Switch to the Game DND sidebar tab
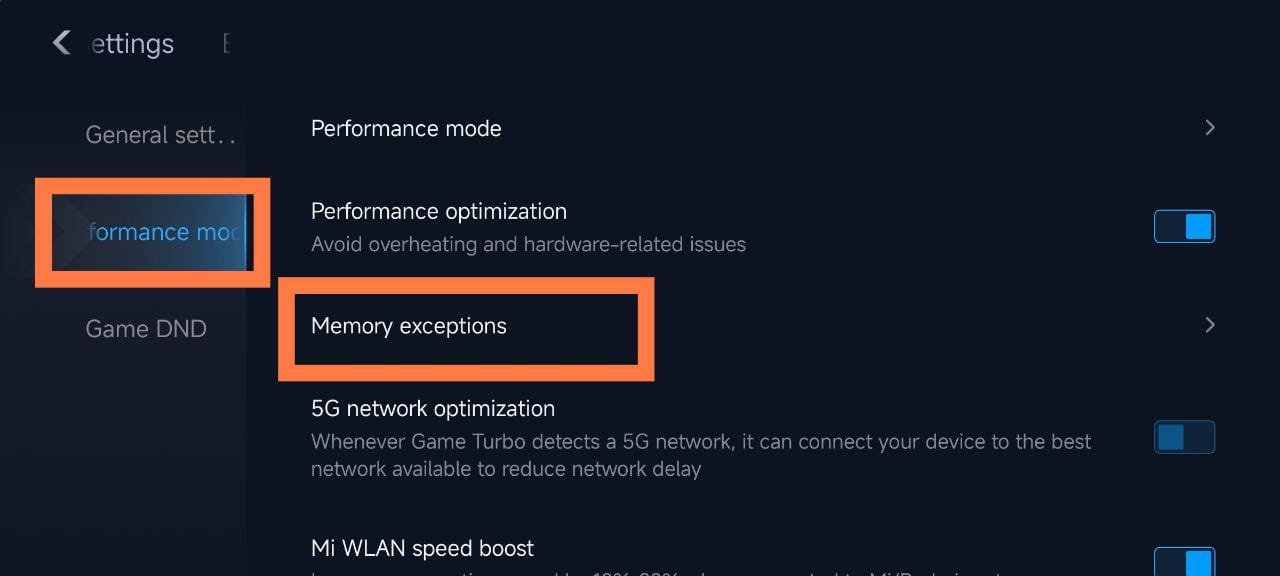The image size is (1280, 576). pos(146,329)
